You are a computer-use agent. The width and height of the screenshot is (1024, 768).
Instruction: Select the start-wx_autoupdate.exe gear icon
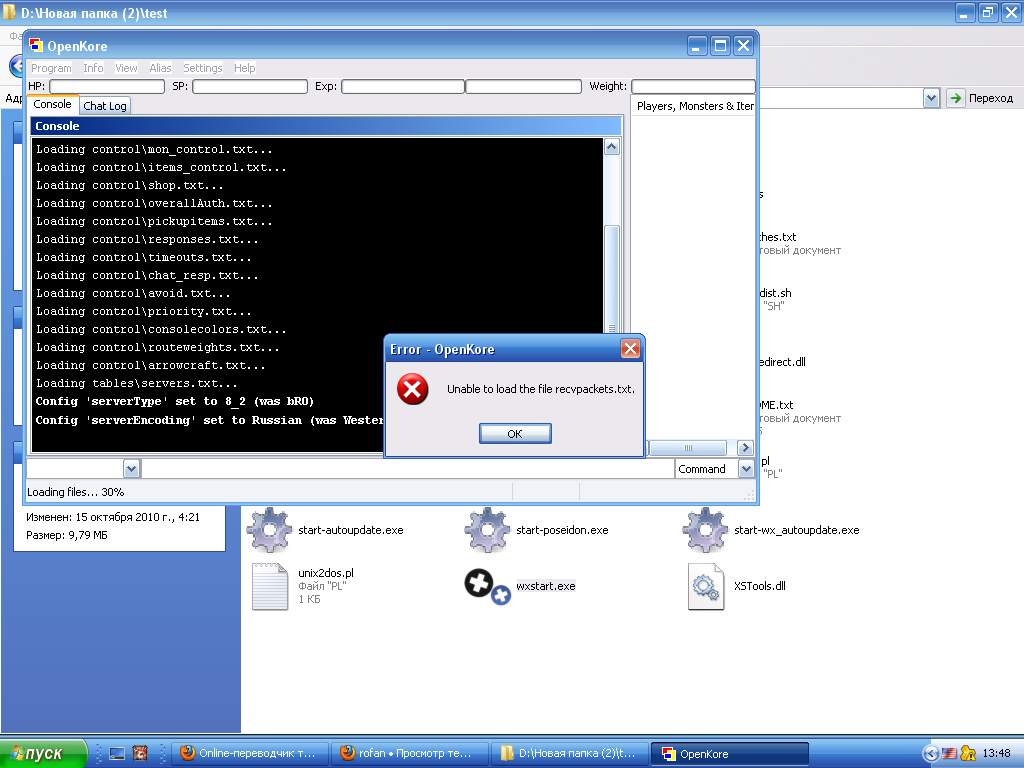coord(705,530)
